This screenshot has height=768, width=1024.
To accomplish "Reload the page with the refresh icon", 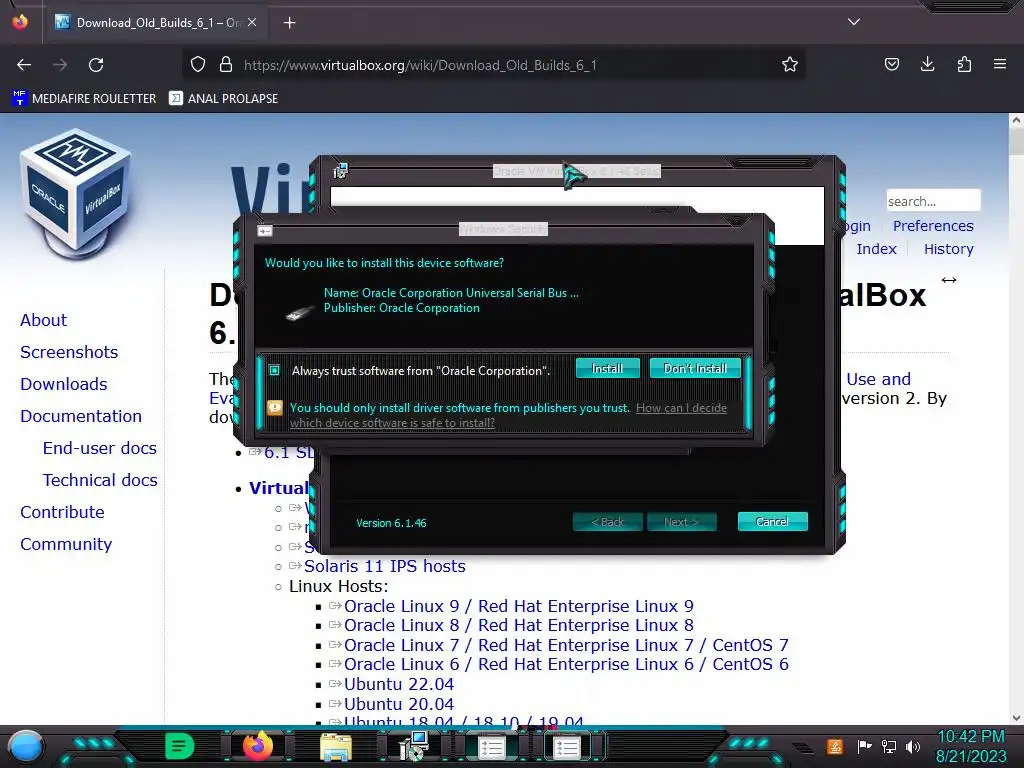I will tap(96, 65).
